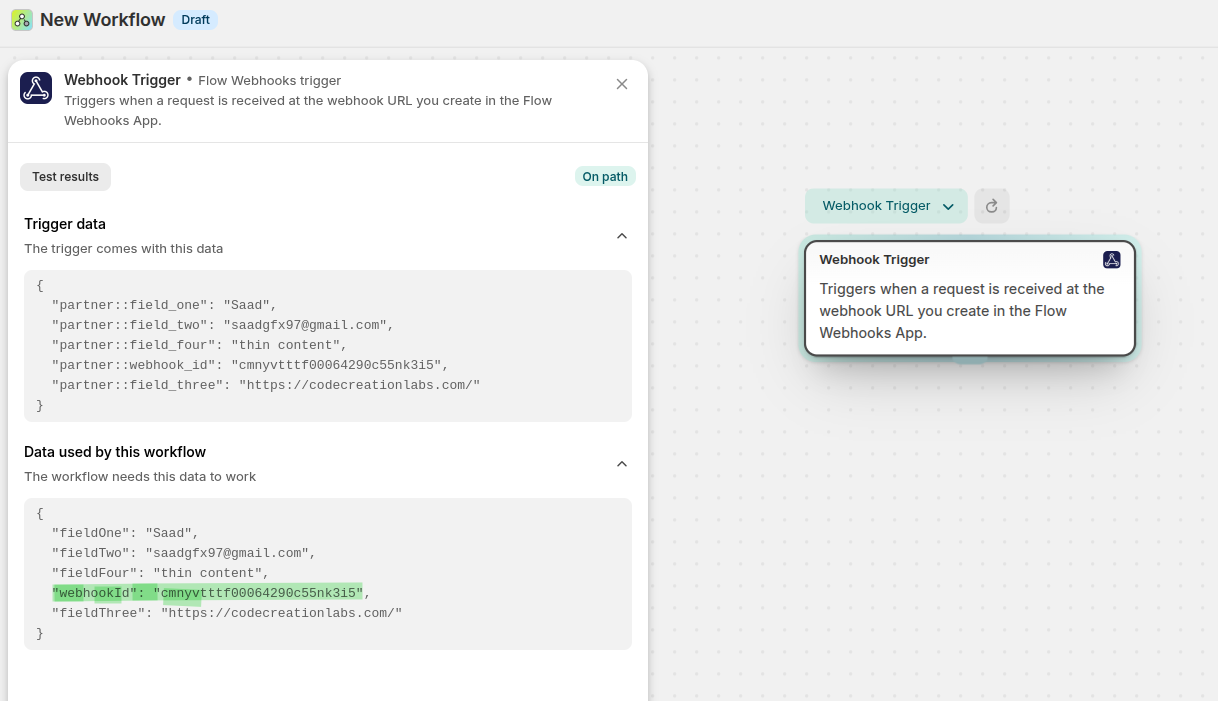Close the Webhook Trigger details panel
Image resolution: width=1218 pixels, height=701 pixels.
click(x=622, y=84)
